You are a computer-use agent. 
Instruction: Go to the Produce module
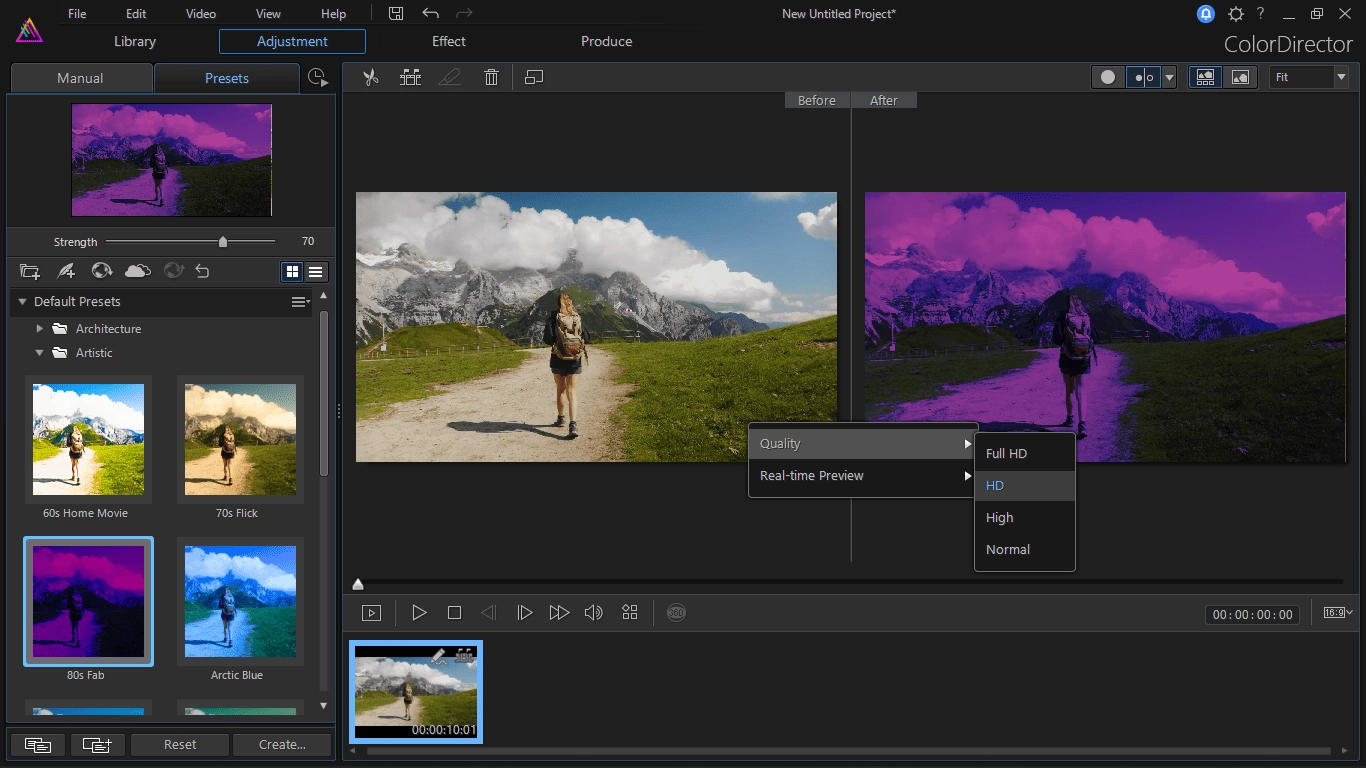coord(606,41)
